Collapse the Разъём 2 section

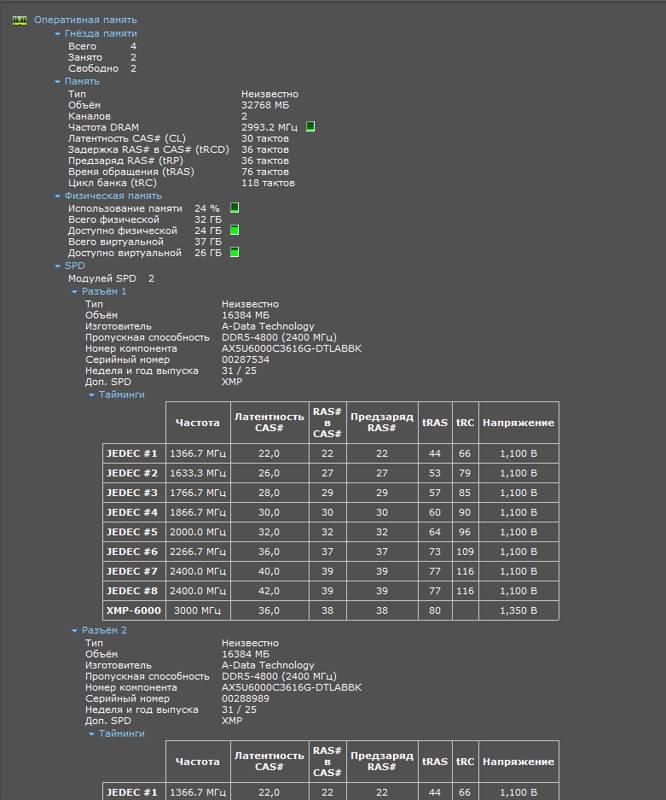tap(75, 631)
